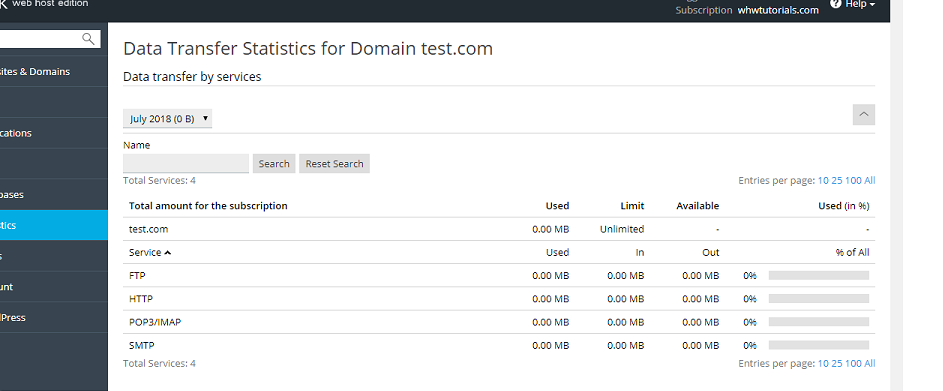Select the POP3/IMAP service row label
The image size is (943, 391).
click(x=155, y=322)
